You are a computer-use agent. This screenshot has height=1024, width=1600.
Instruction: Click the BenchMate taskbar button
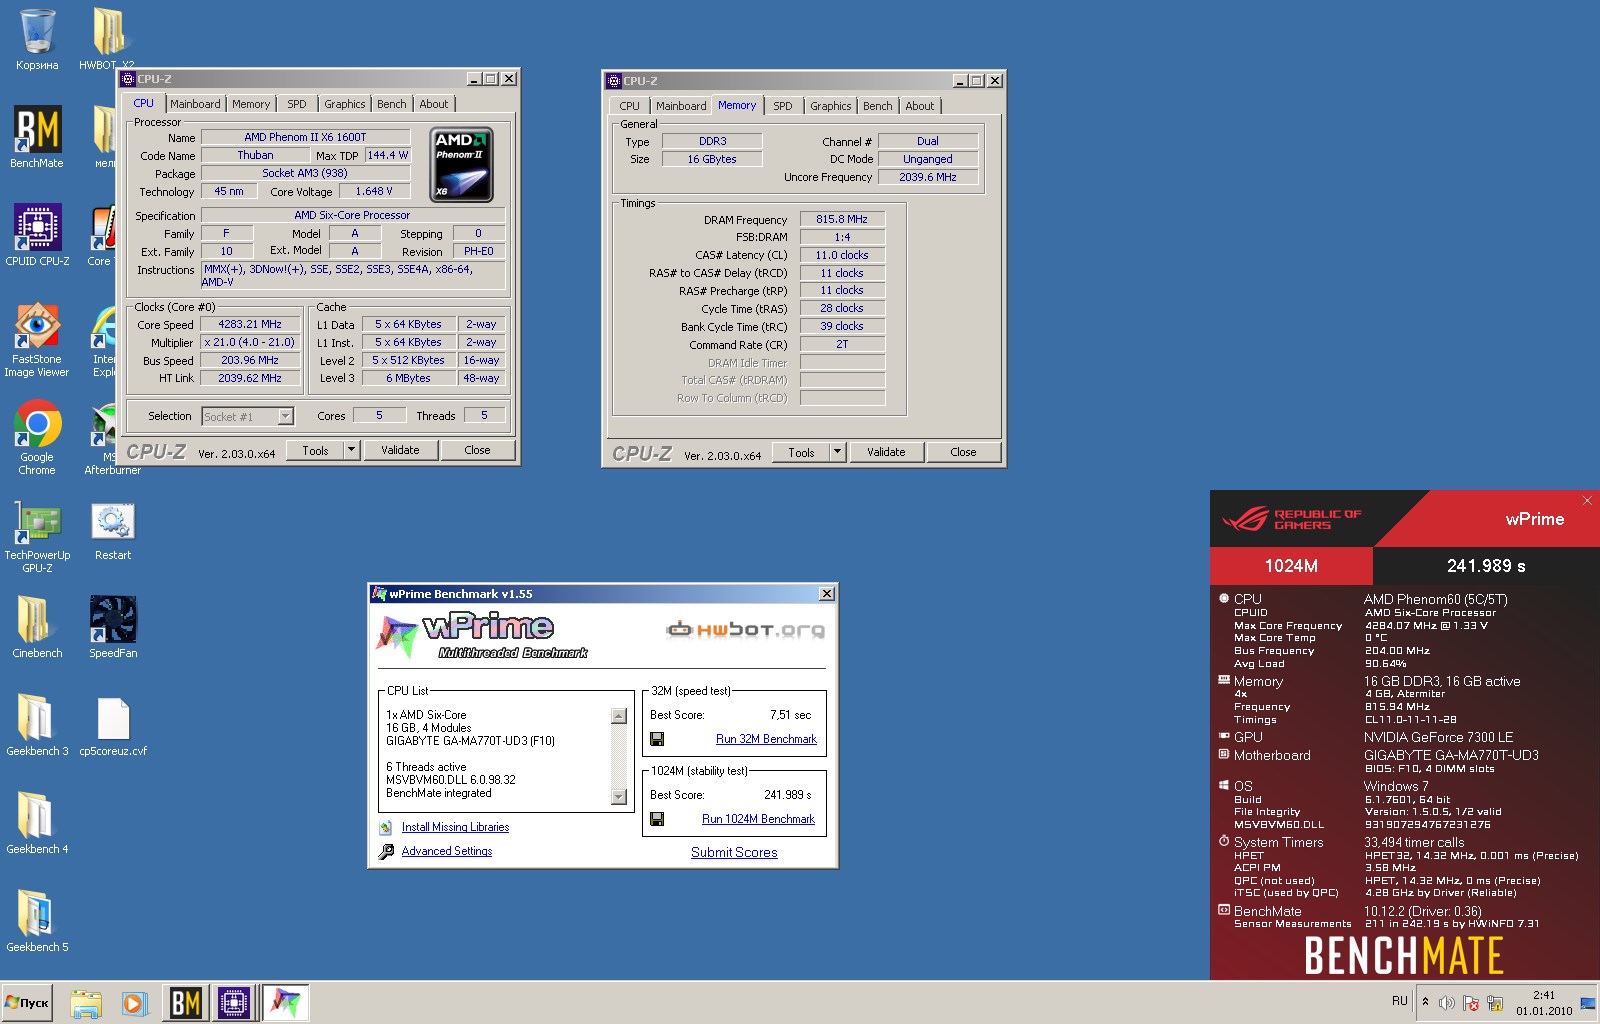pos(185,1003)
